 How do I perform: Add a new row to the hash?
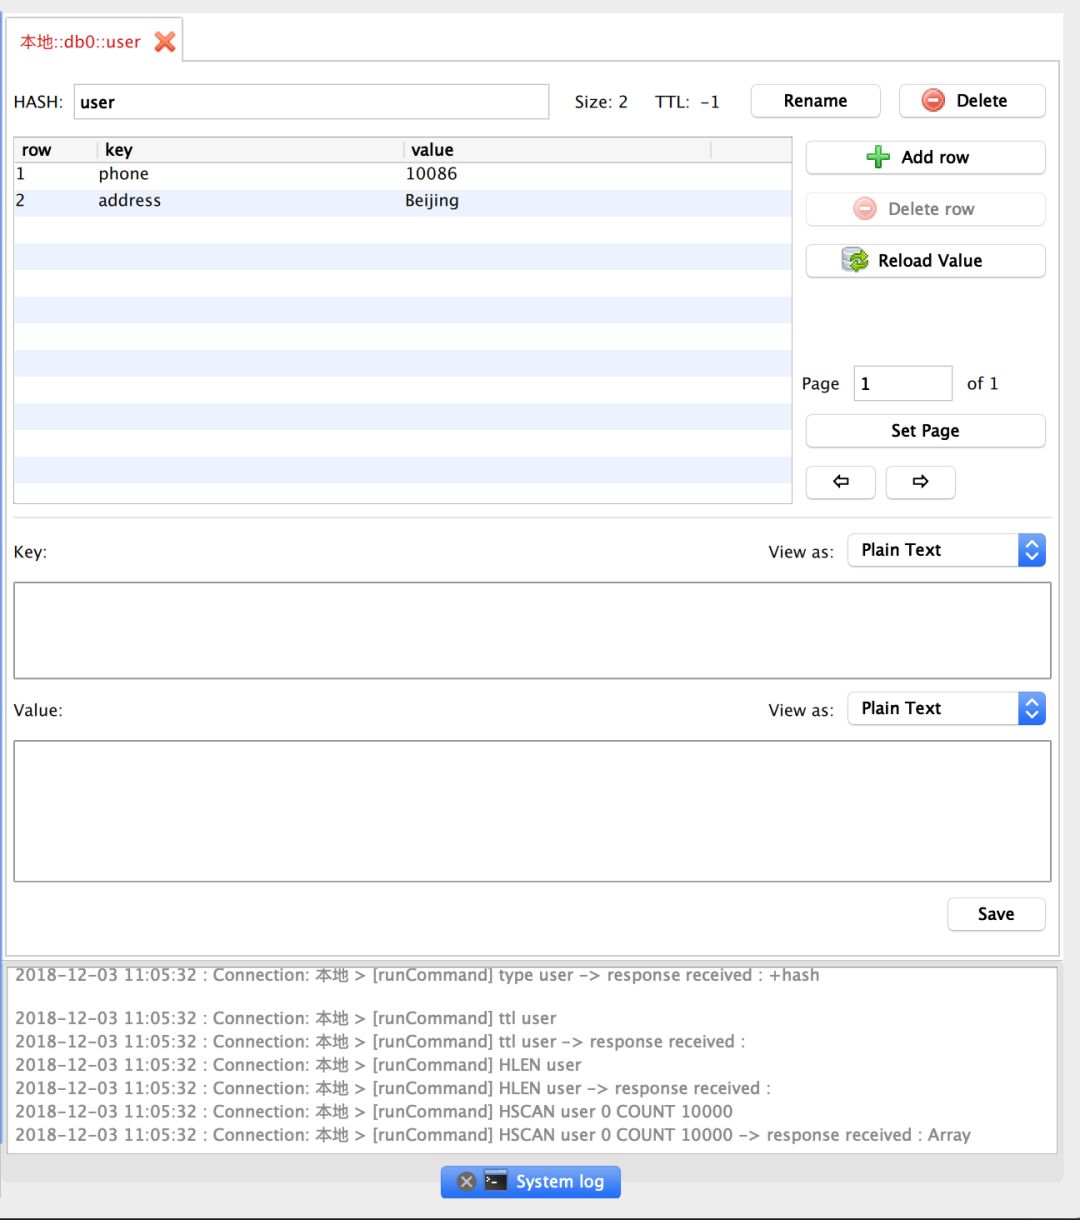tap(925, 157)
